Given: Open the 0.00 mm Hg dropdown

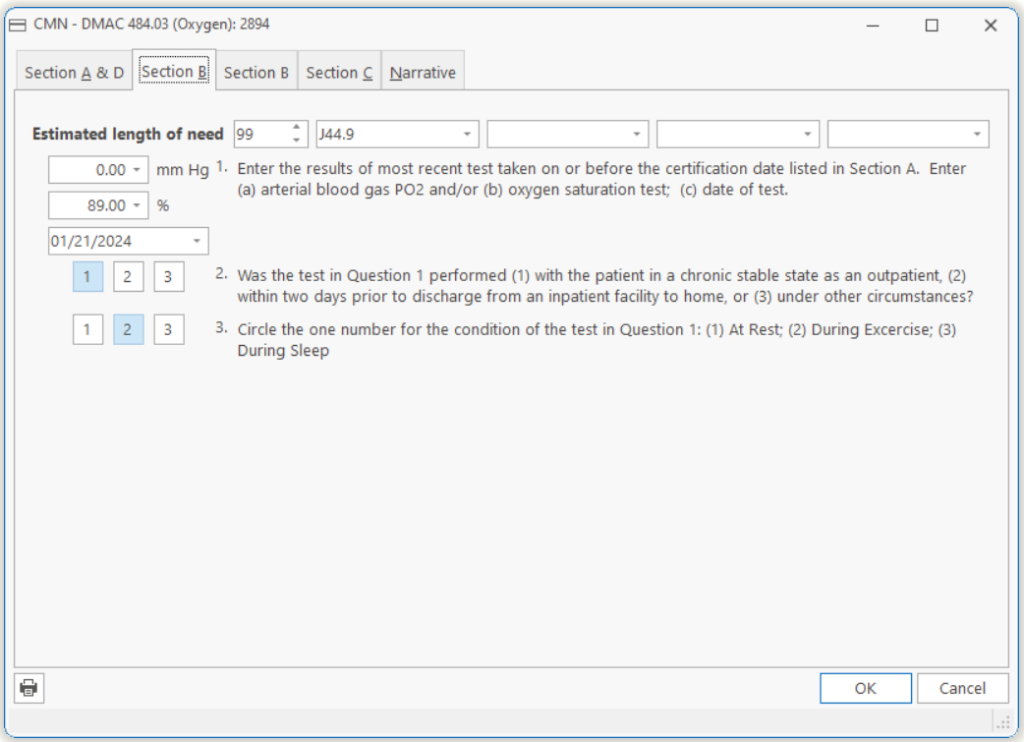Looking at the screenshot, I should click(136, 170).
